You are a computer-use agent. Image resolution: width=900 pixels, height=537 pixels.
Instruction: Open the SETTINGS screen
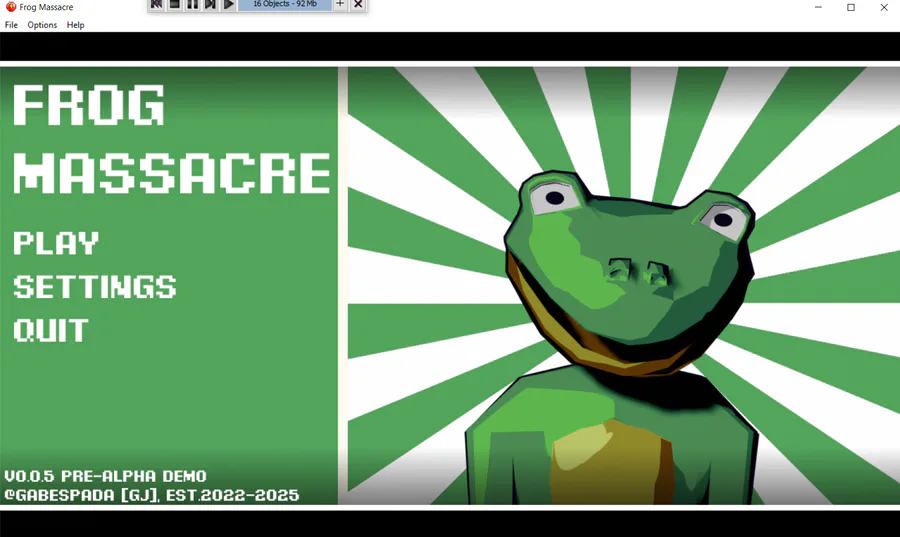(x=95, y=287)
